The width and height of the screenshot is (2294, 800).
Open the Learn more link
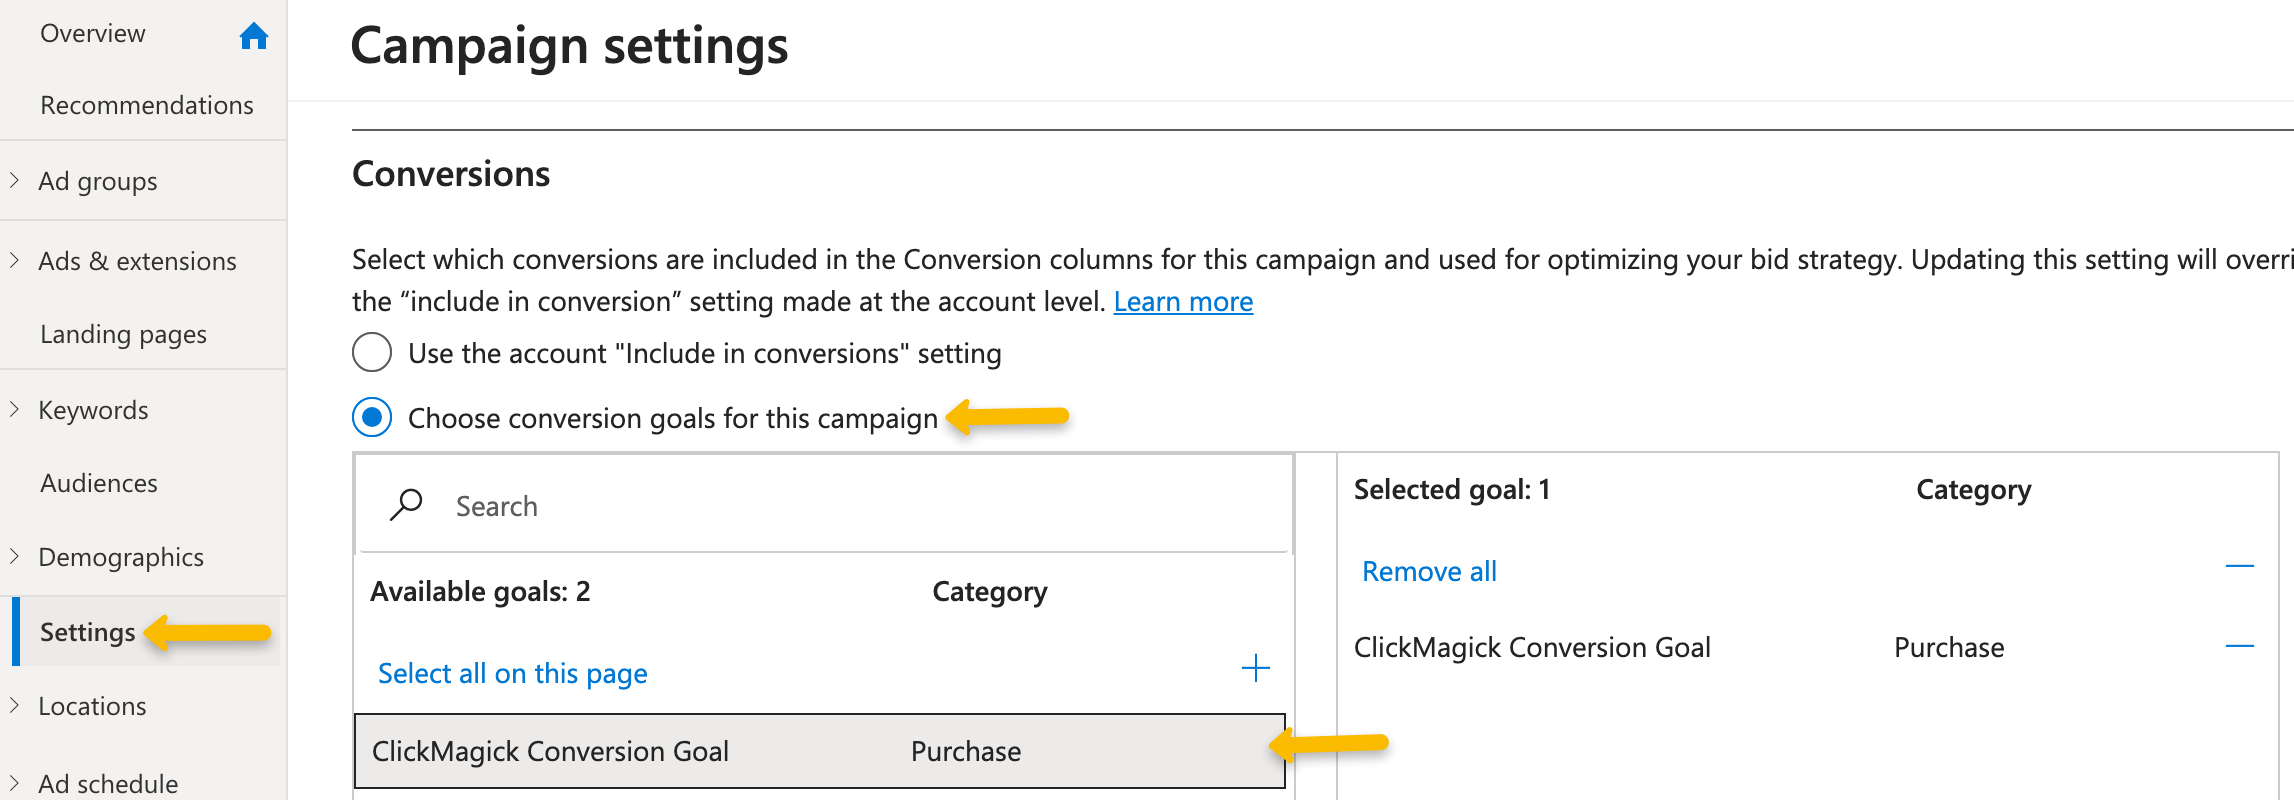click(1183, 301)
